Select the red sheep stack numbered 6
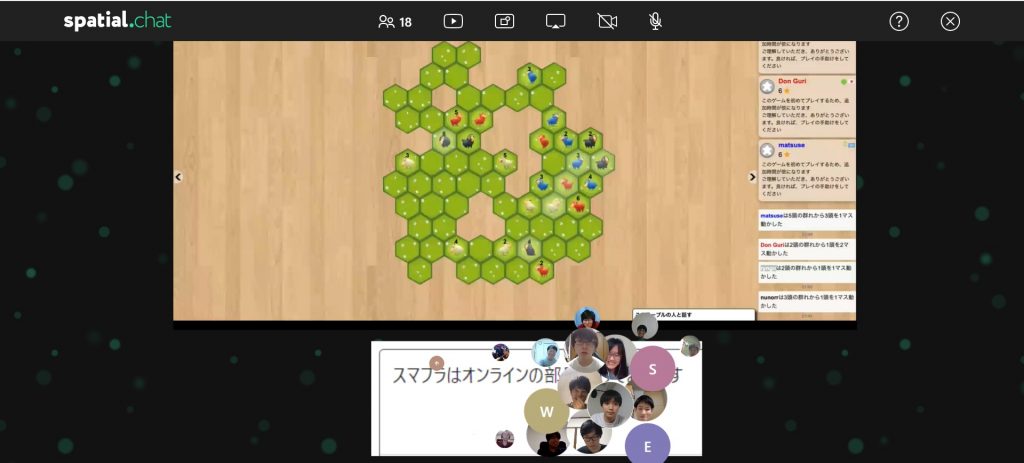 coord(578,206)
